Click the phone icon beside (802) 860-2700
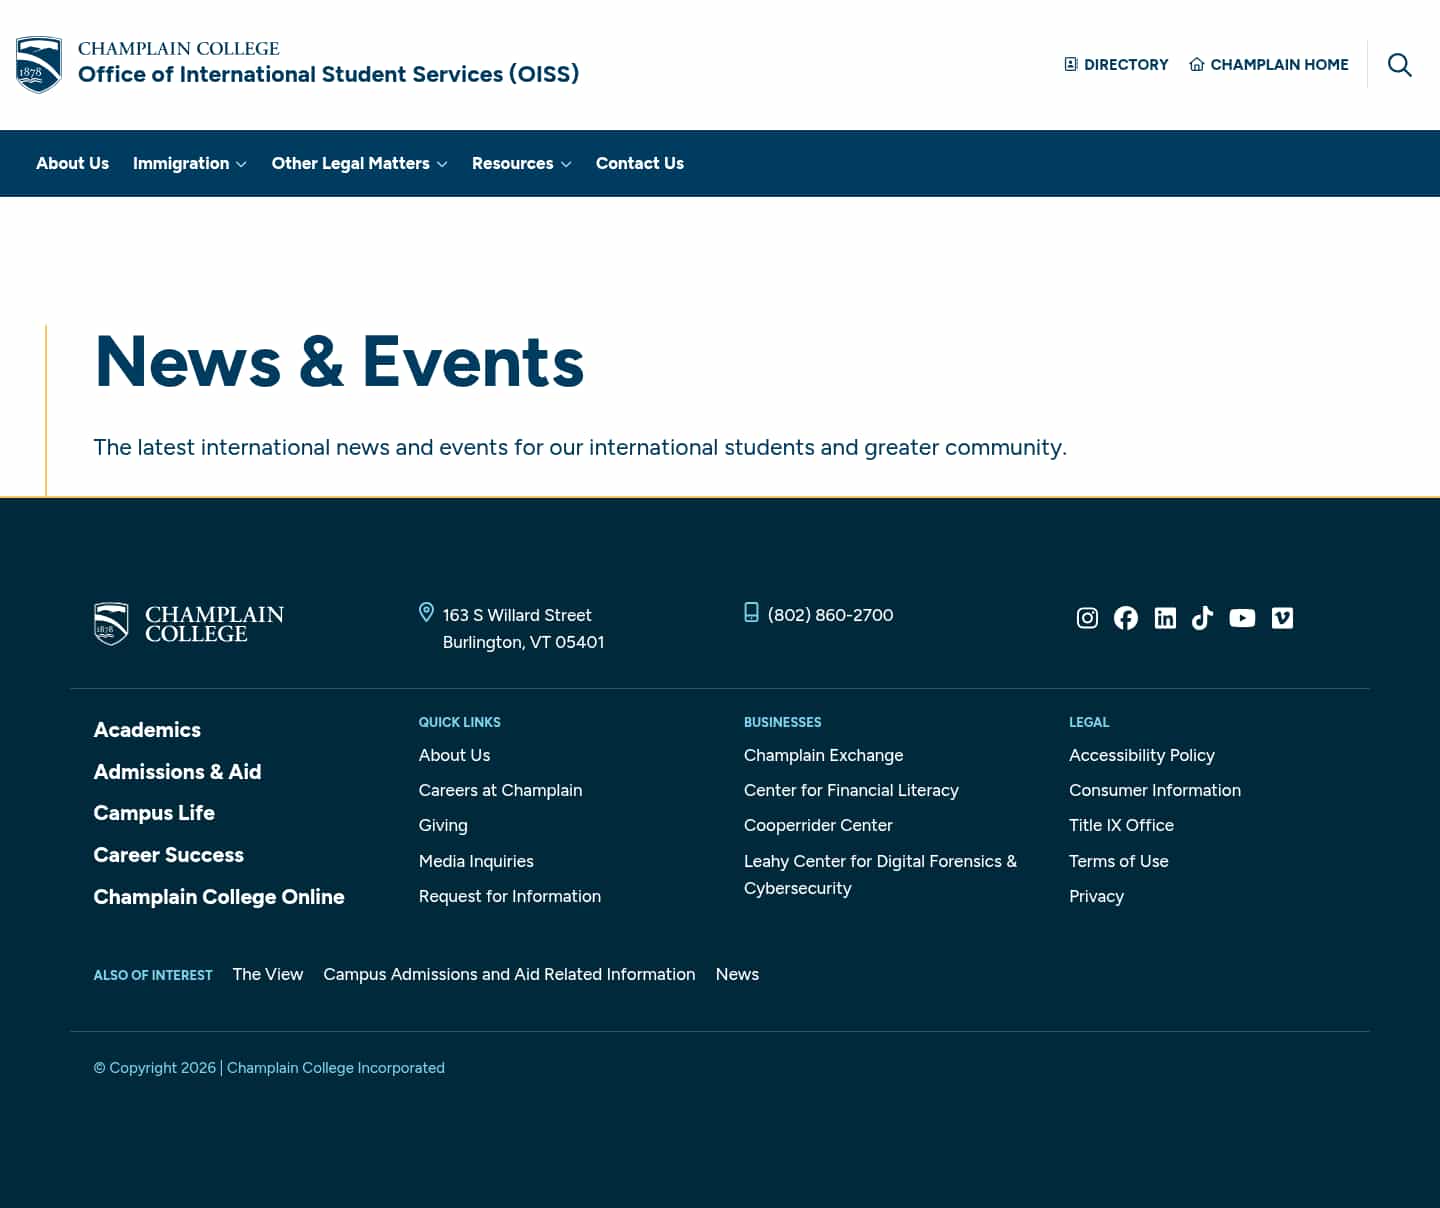This screenshot has width=1440, height=1208. pos(751,612)
